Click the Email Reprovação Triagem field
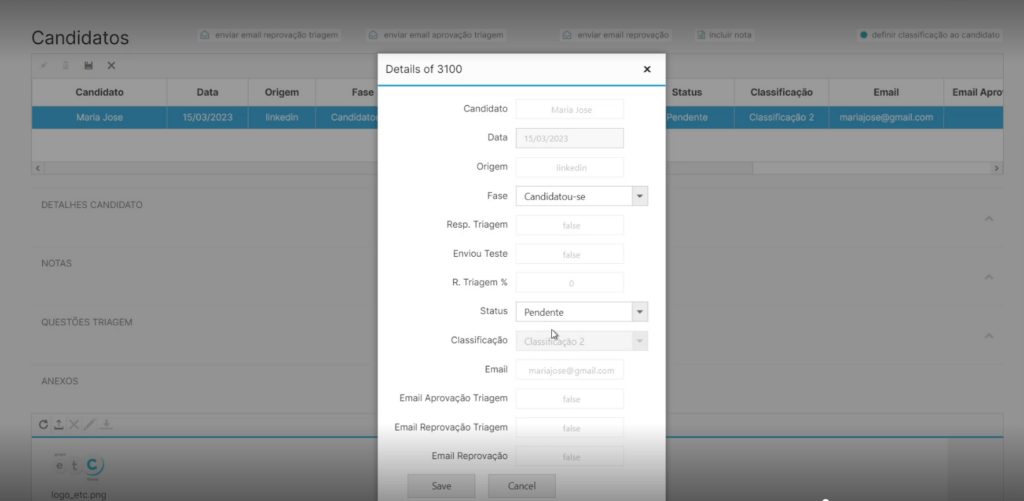Viewport: 1024px width, 501px height. point(569,428)
